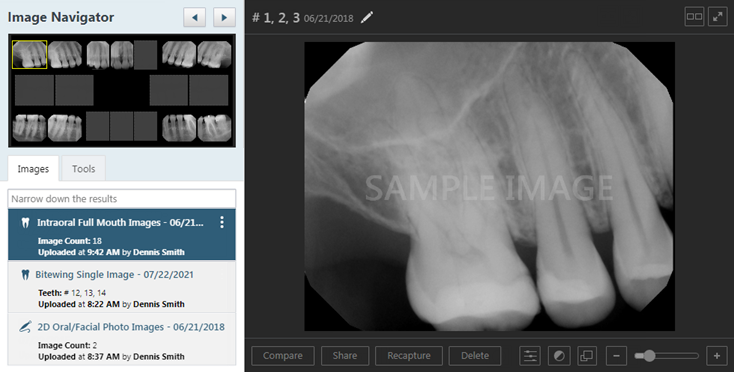Click the overlapping squares icon
This screenshot has height=372, width=734.
click(586, 356)
